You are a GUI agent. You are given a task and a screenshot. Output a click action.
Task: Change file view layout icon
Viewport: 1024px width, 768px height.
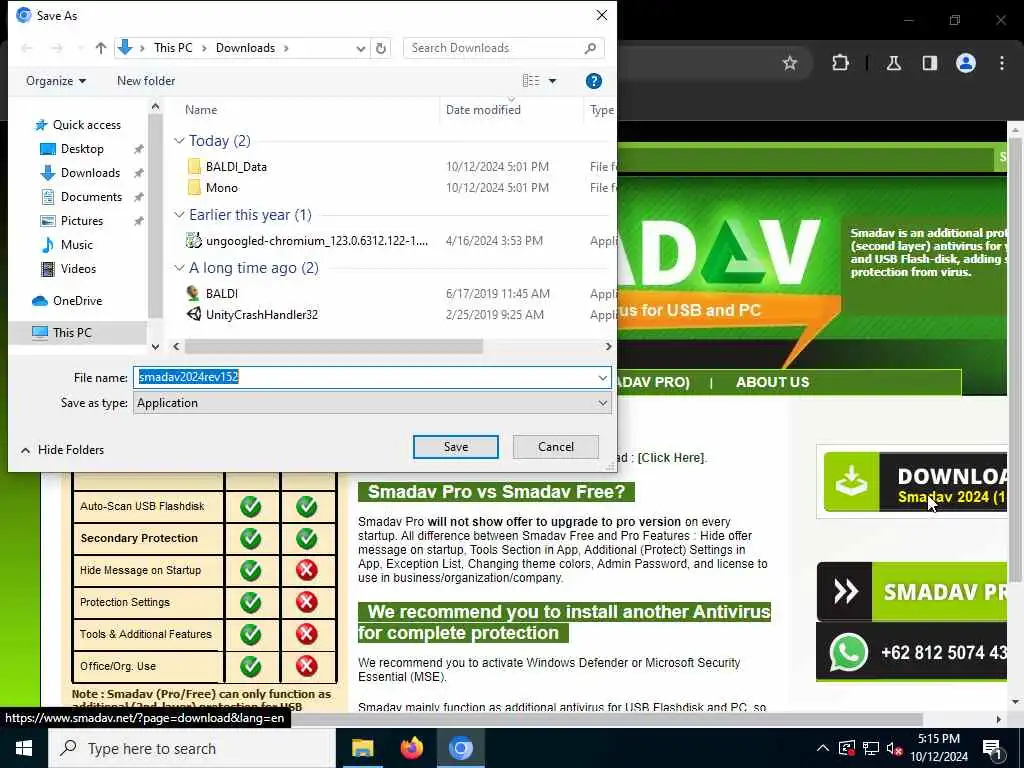(531, 81)
